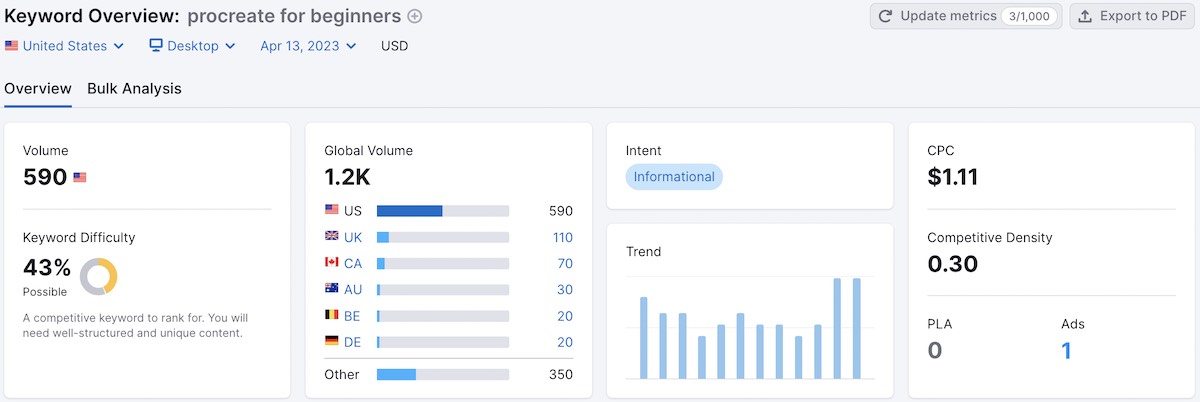Screen dimensions: 1200x402
Task: Click the Volume 590 figure
Action: pyautogui.click(x=45, y=177)
